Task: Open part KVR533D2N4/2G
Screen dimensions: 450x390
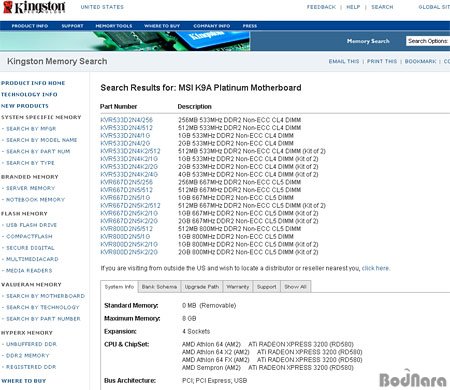Action: [x=125, y=143]
